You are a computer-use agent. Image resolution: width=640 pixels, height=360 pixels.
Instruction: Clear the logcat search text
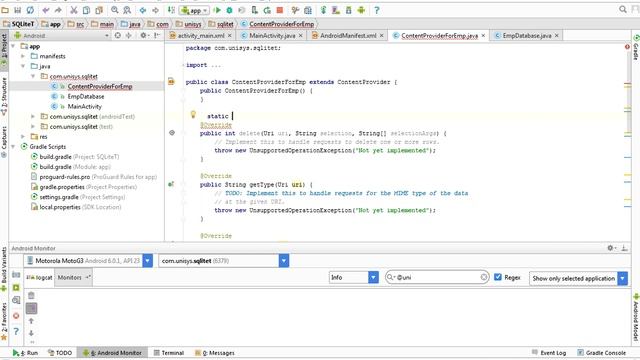point(484,277)
